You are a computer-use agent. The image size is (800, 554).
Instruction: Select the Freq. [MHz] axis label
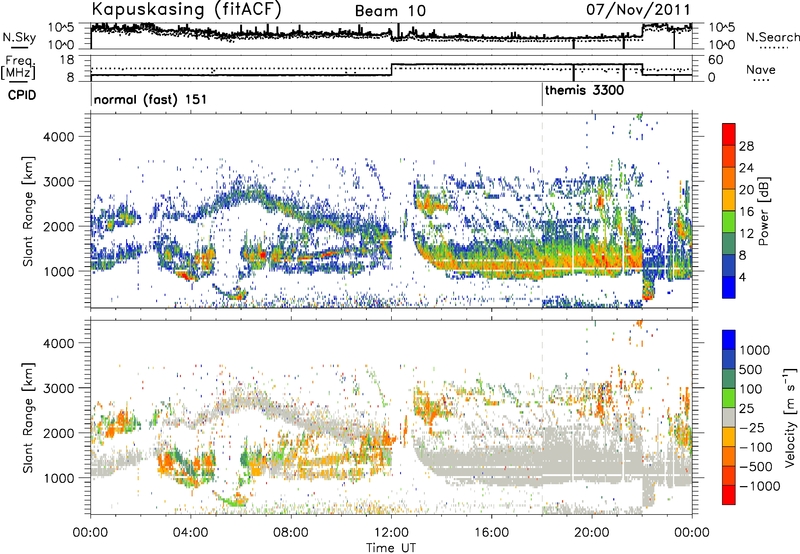[x=18, y=68]
